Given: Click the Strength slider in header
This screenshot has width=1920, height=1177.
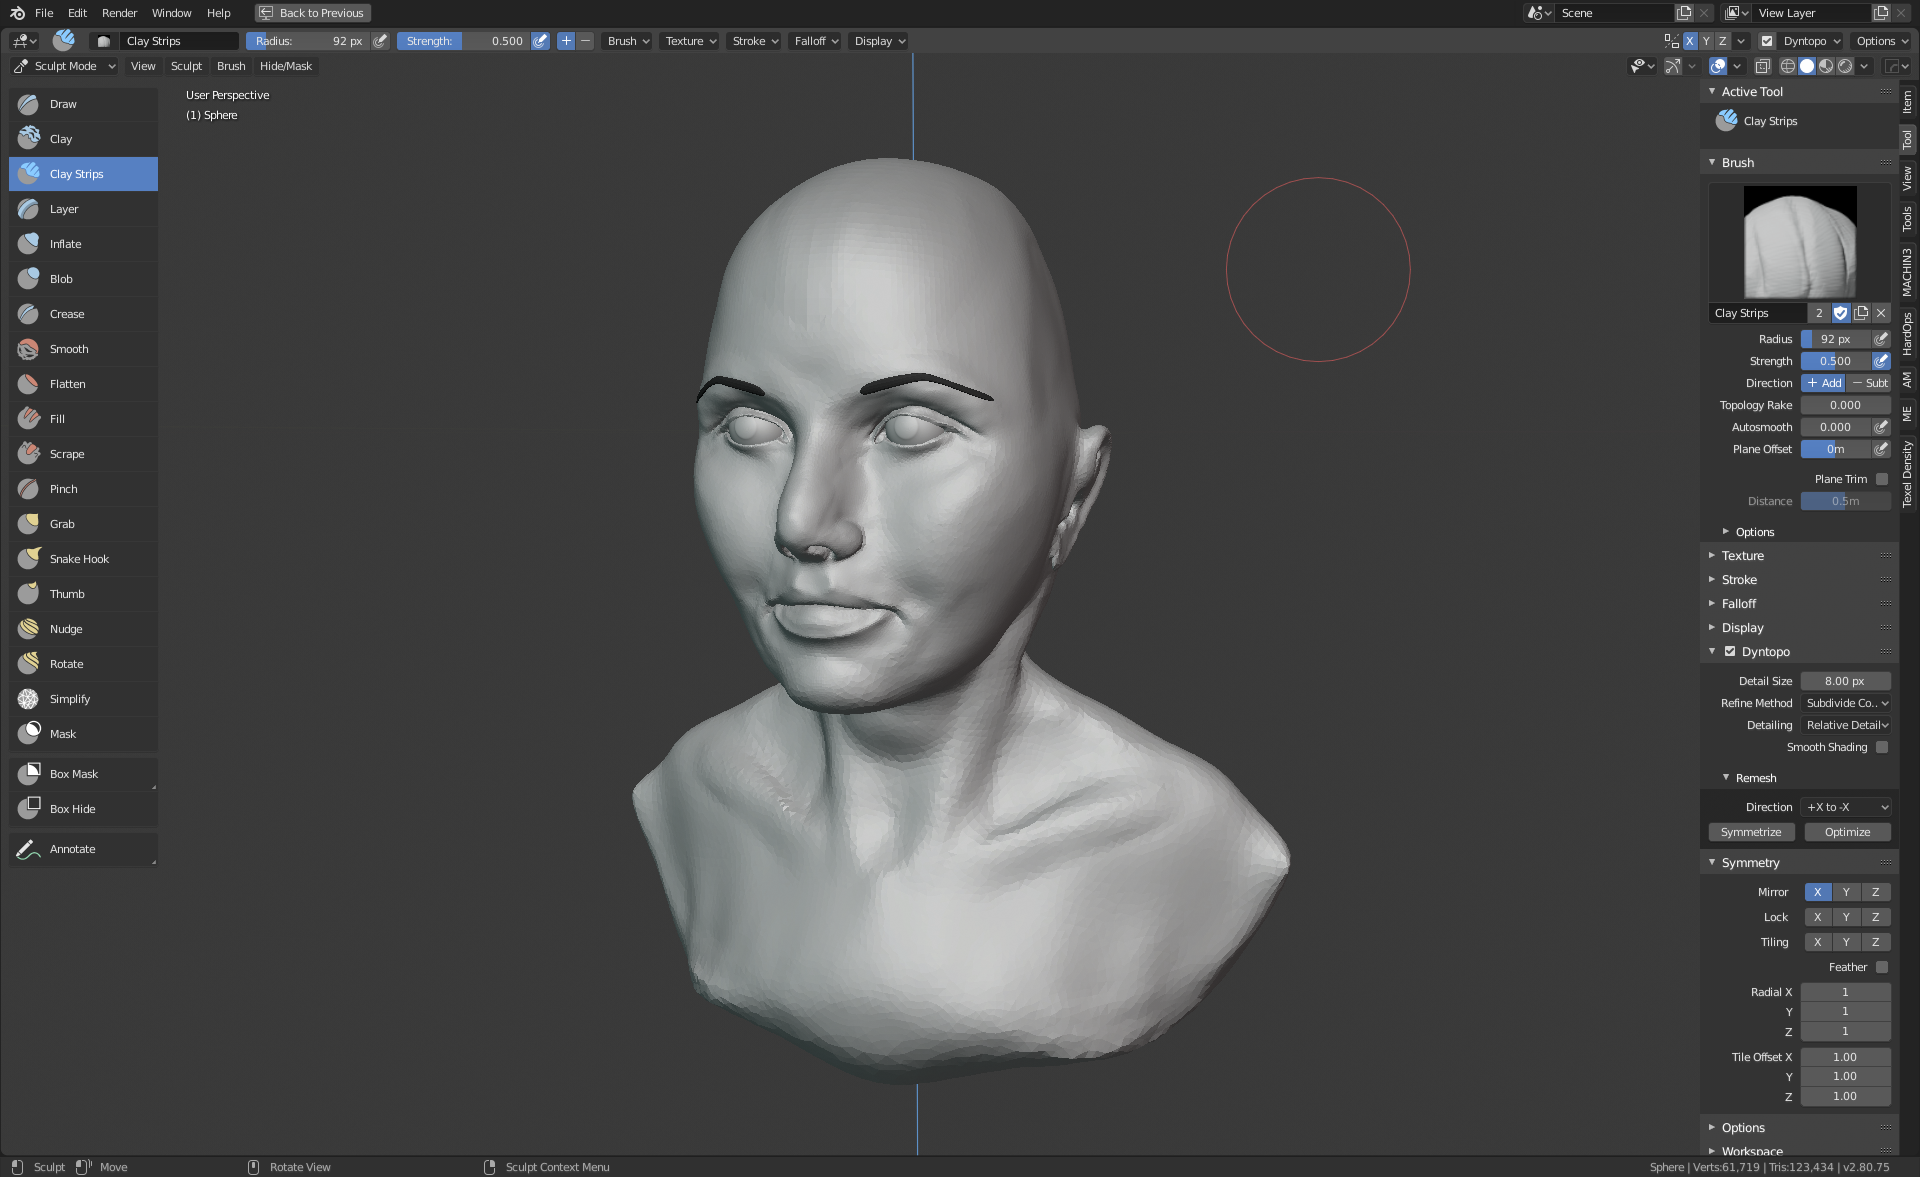Looking at the screenshot, I should point(464,41).
